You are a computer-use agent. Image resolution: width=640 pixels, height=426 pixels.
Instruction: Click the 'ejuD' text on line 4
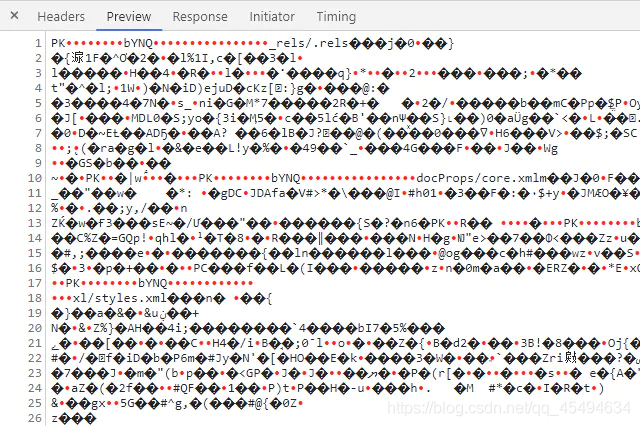218,88
